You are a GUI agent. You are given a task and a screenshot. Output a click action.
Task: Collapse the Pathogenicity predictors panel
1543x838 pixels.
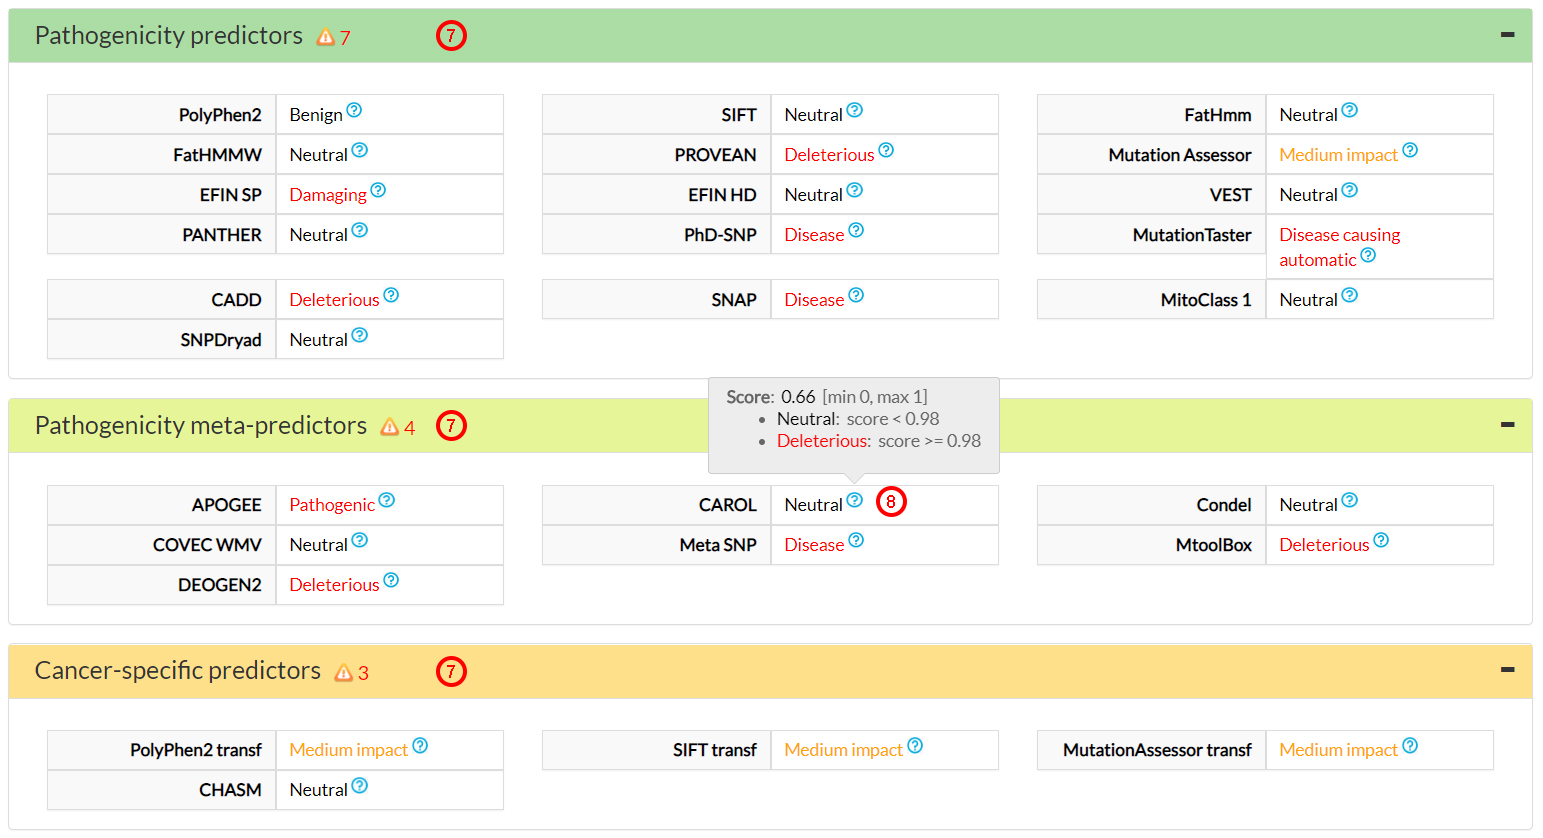pyautogui.click(x=1507, y=35)
